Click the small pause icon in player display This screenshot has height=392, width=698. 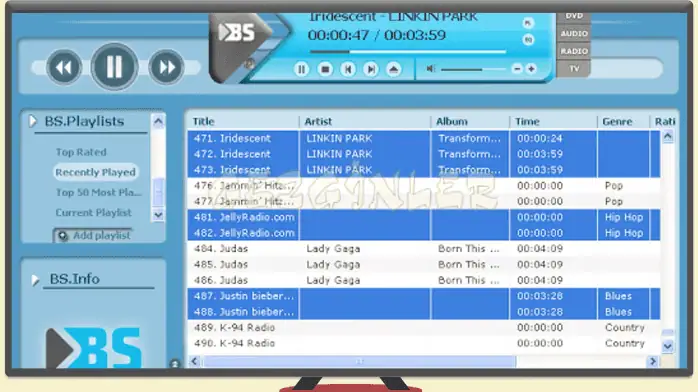(x=301, y=69)
